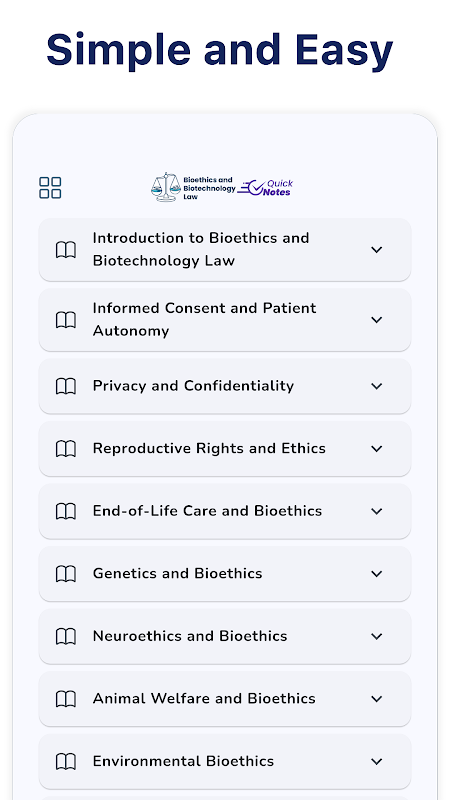This screenshot has width=450, height=800.
Task: Select Neuroethics and Bioethics title text
Action: (190, 636)
